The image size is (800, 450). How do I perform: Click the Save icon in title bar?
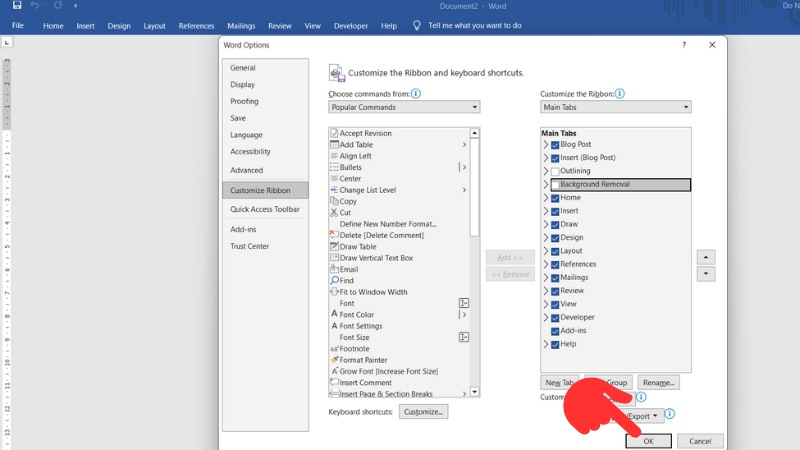17,6
